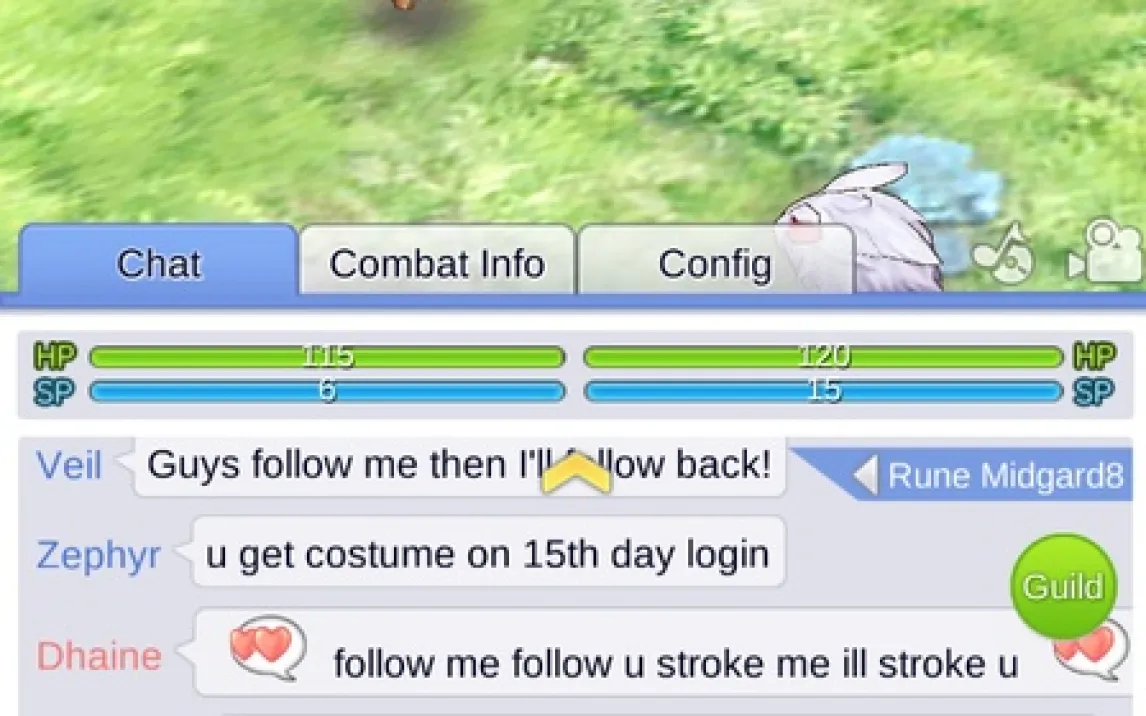Click the left SP bar showing 6
The height and width of the screenshot is (716, 1146).
tap(327, 391)
